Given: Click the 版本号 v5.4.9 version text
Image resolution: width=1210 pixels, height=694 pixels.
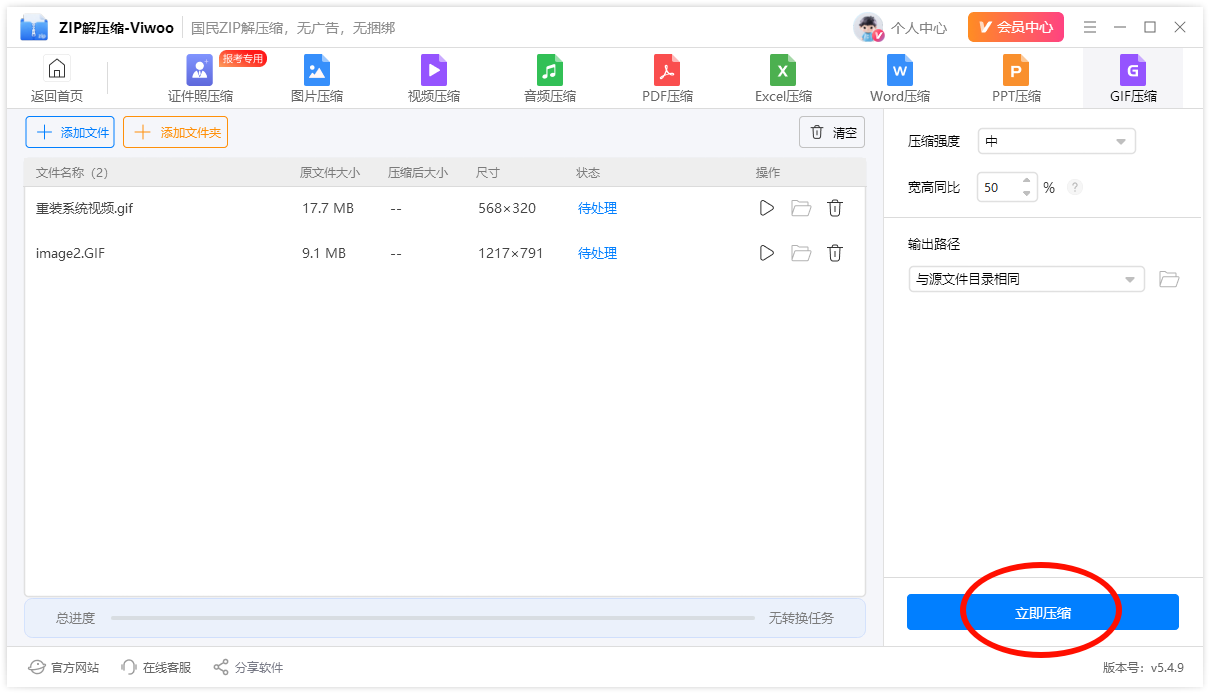Looking at the screenshot, I should click(x=1143, y=667).
